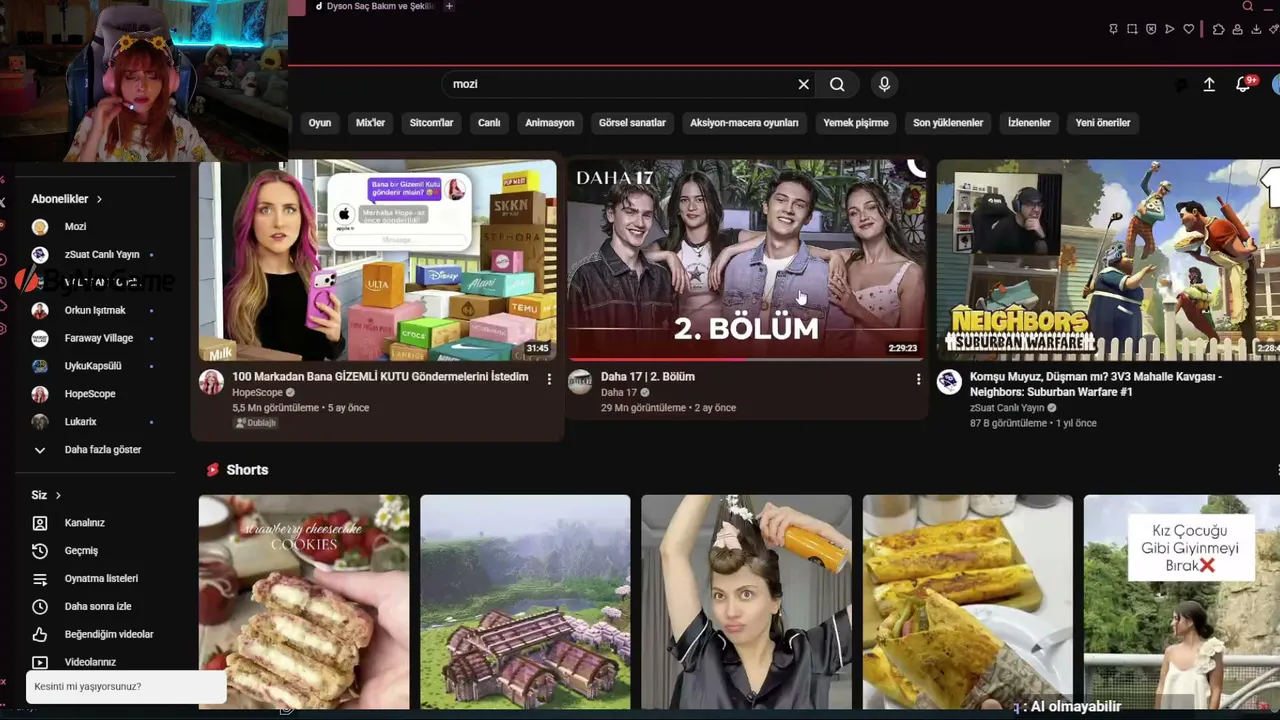
Task: Open the notifications bell showing 9+
Action: point(1244,84)
